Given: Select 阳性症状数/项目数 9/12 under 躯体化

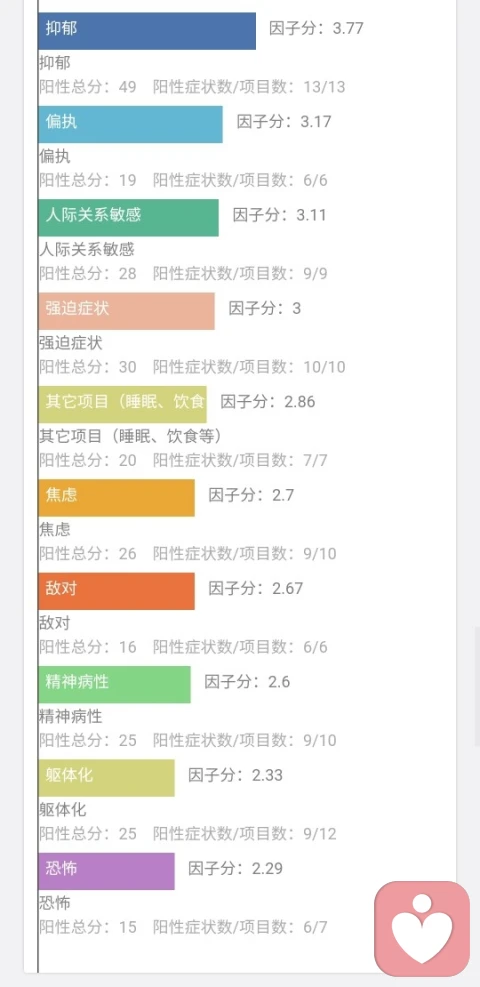Looking at the screenshot, I should [245, 834].
